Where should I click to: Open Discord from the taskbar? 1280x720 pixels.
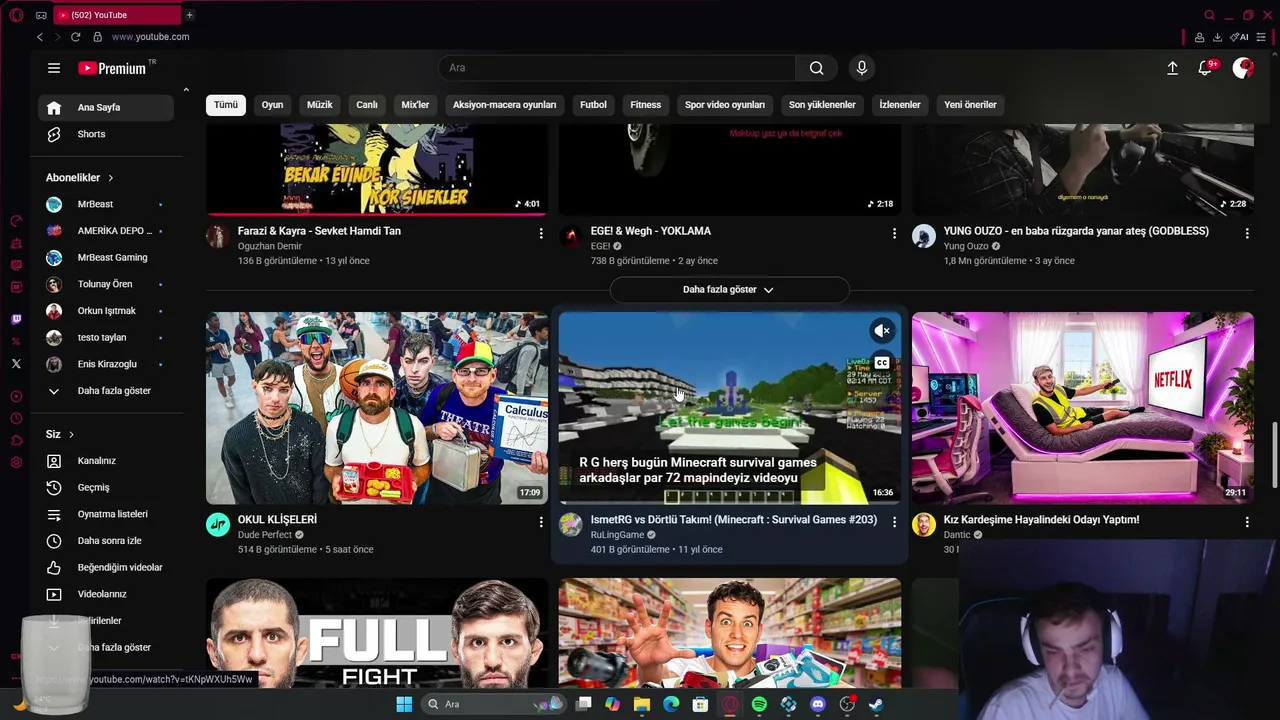coord(818,704)
